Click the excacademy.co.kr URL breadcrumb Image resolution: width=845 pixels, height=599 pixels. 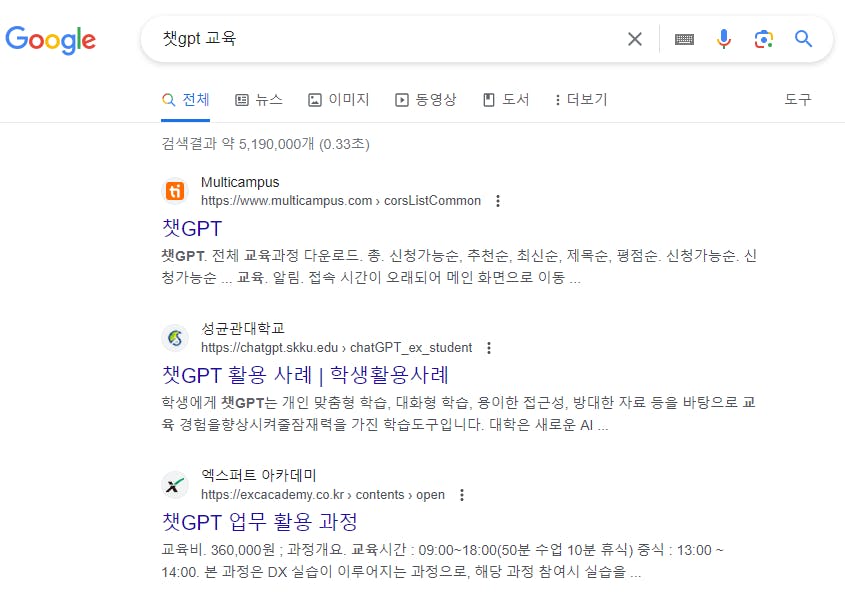[x=323, y=495]
